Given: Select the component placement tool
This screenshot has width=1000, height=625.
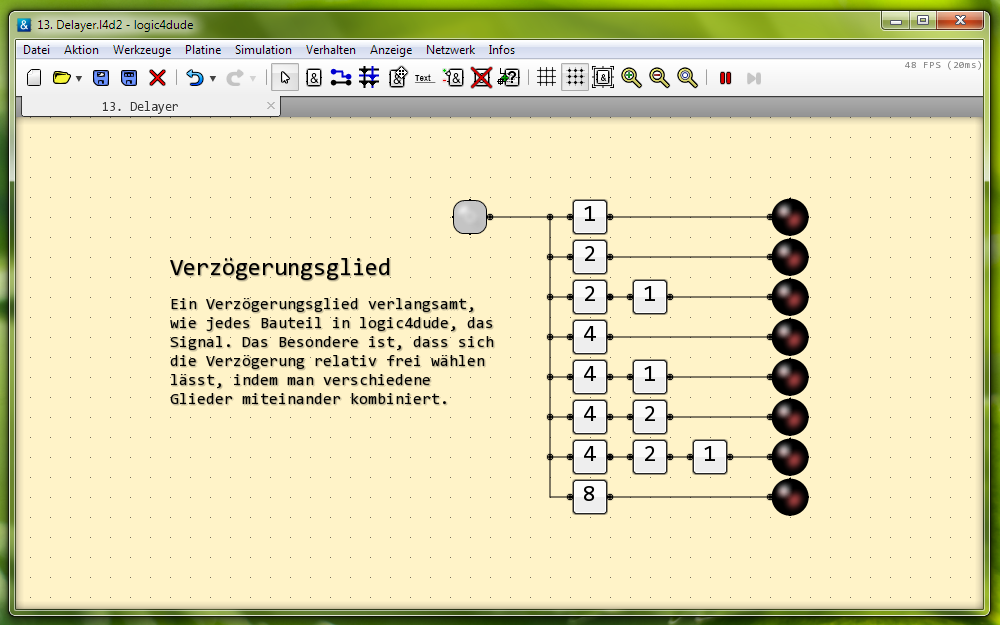Looking at the screenshot, I should [x=313, y=78].
